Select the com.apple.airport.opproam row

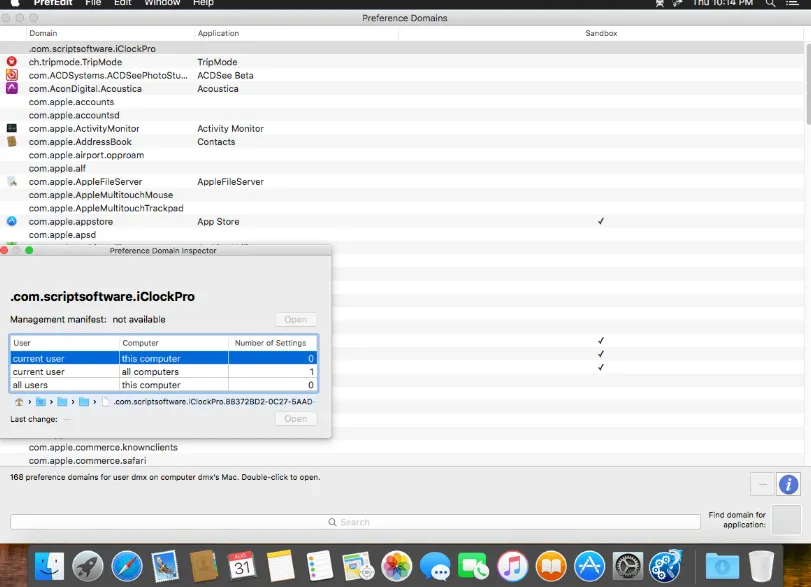click(402, 155)
